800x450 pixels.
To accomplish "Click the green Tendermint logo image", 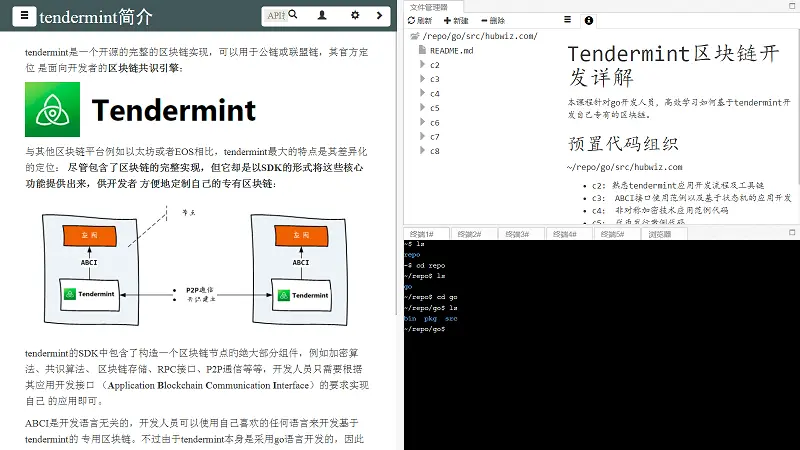I will [53, 109].
